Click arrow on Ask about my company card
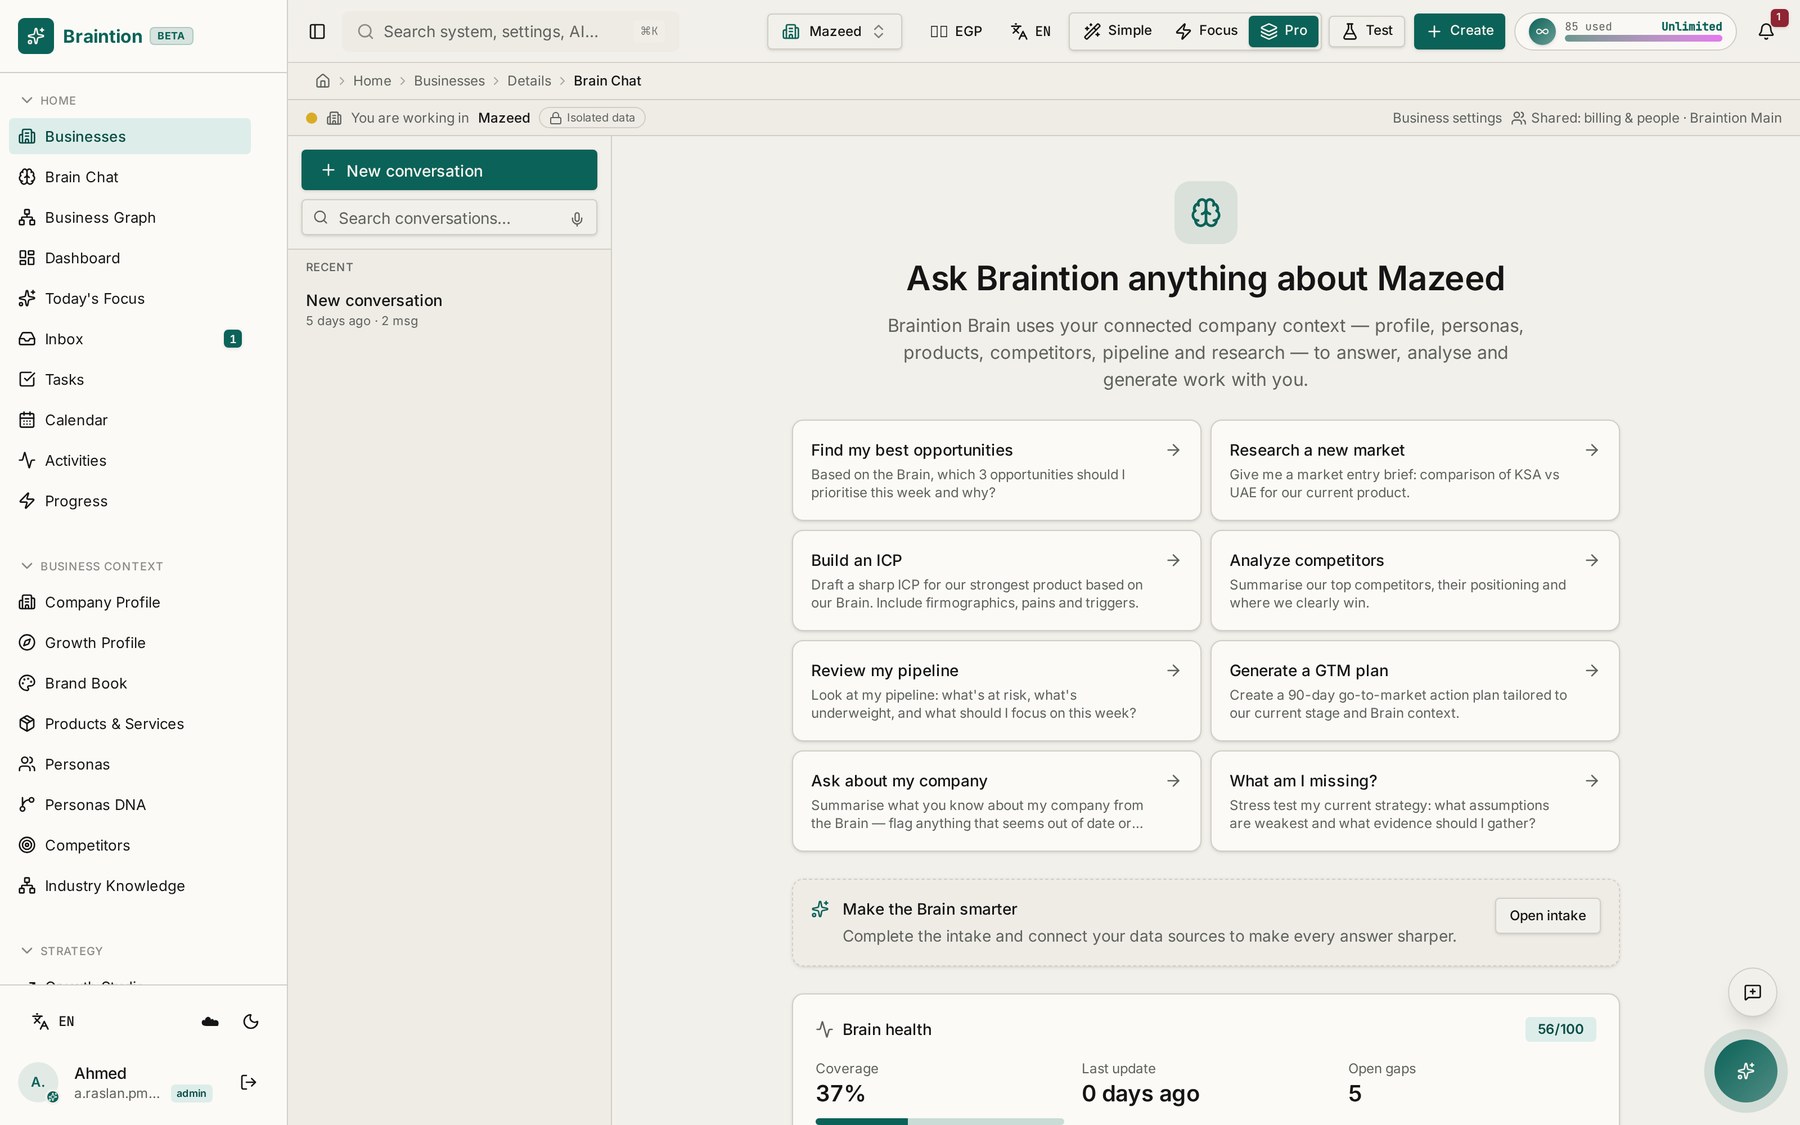1800x1125 pixels. pyautogui.click(x=1173, y=780)
